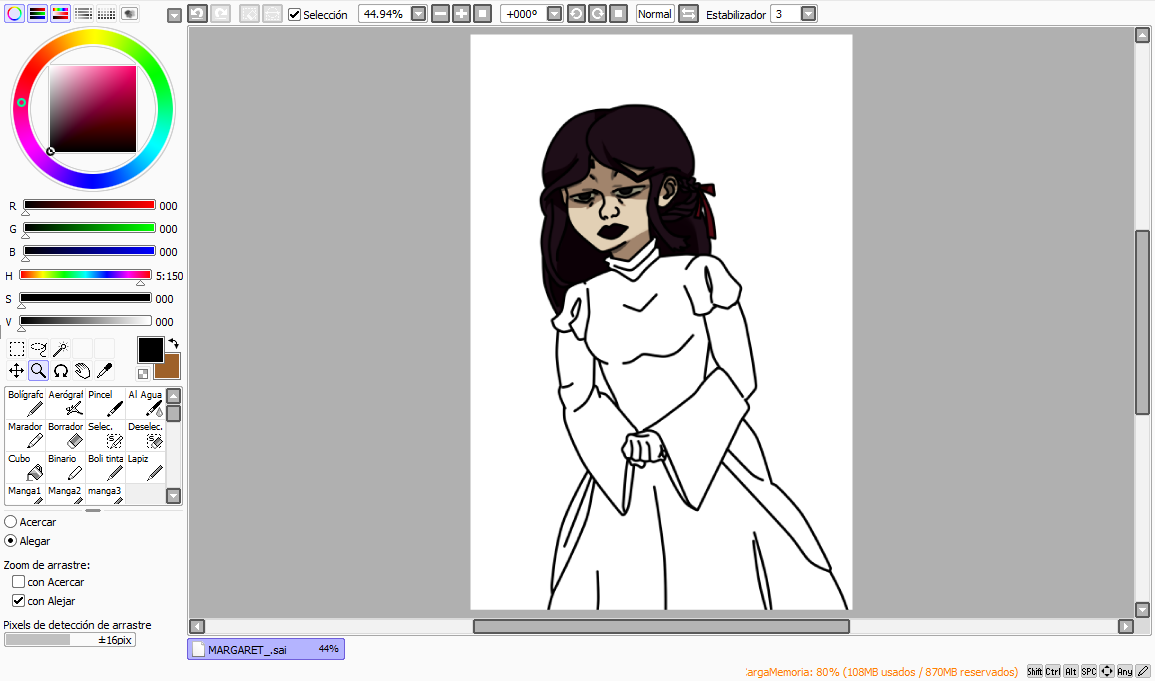The image size is (1155, 681).
Task: Flip the canvas horizontally
Action: pyautogui.click(x=688, y=14)
